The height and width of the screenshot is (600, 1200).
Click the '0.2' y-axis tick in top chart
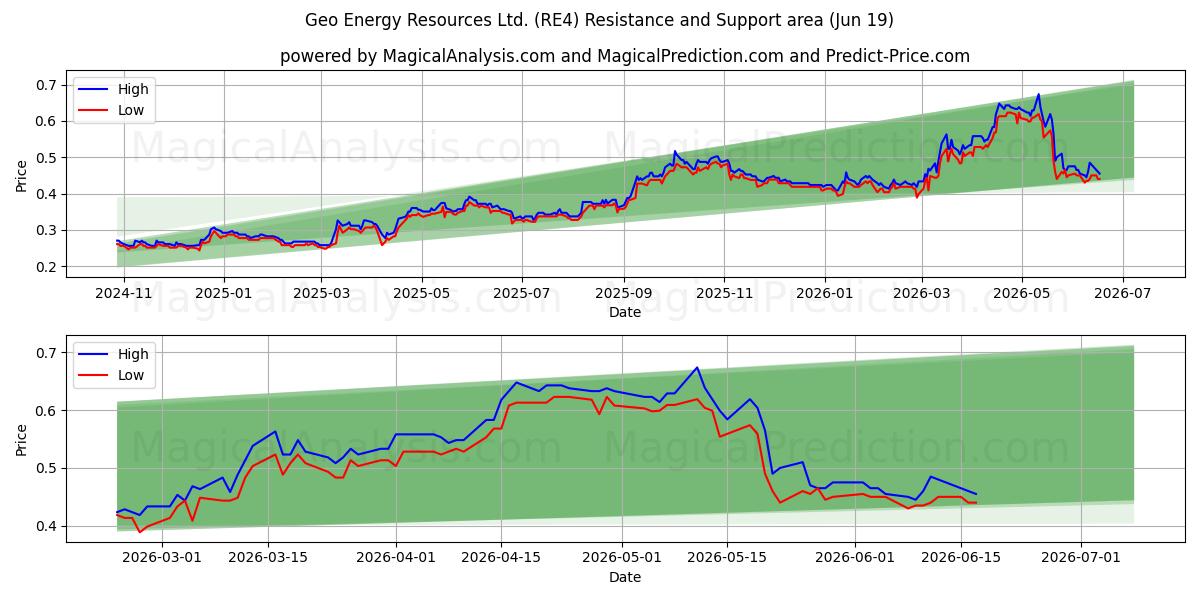click(47, 267)
